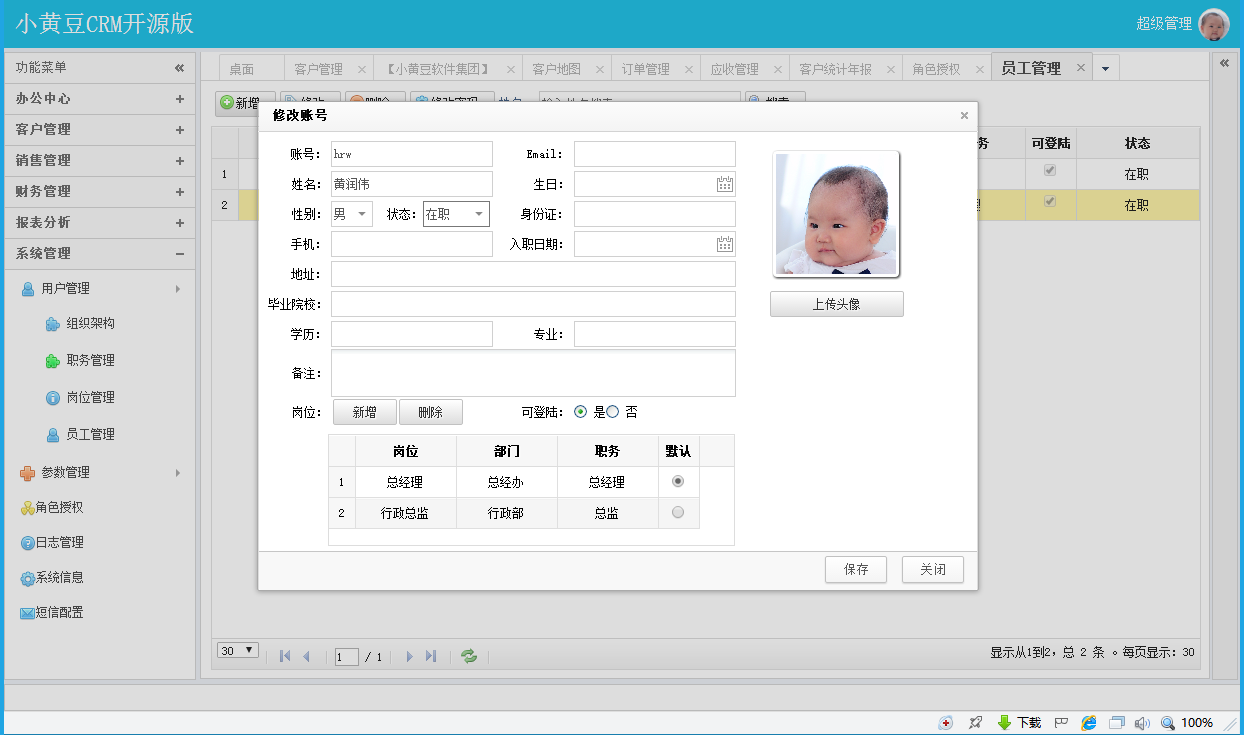Open 日志管理 in sidebar
The height and width of the screenshot is (735, 1244).
click(x=52, y=542)
